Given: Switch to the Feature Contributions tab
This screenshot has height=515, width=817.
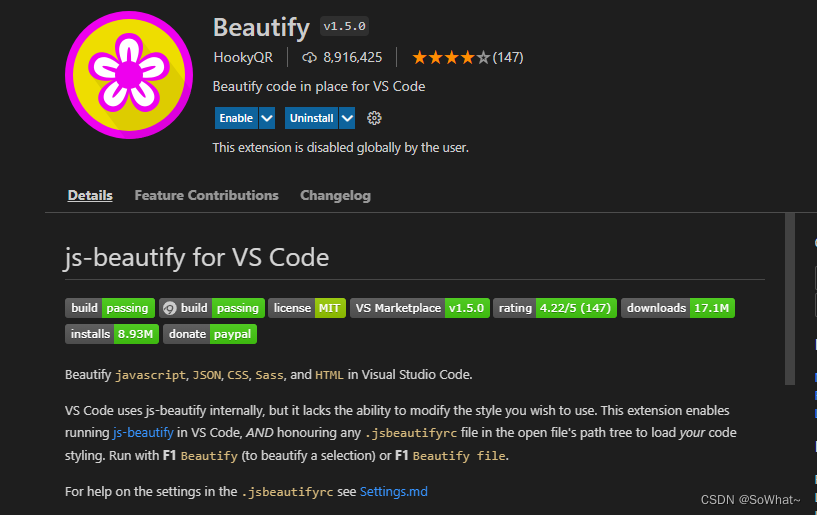Looking at the screenshot, I should pos(206,195).
